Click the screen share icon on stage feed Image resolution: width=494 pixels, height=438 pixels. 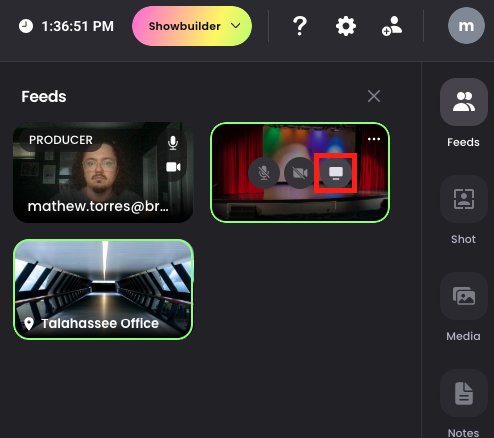(x=336, y=173)
